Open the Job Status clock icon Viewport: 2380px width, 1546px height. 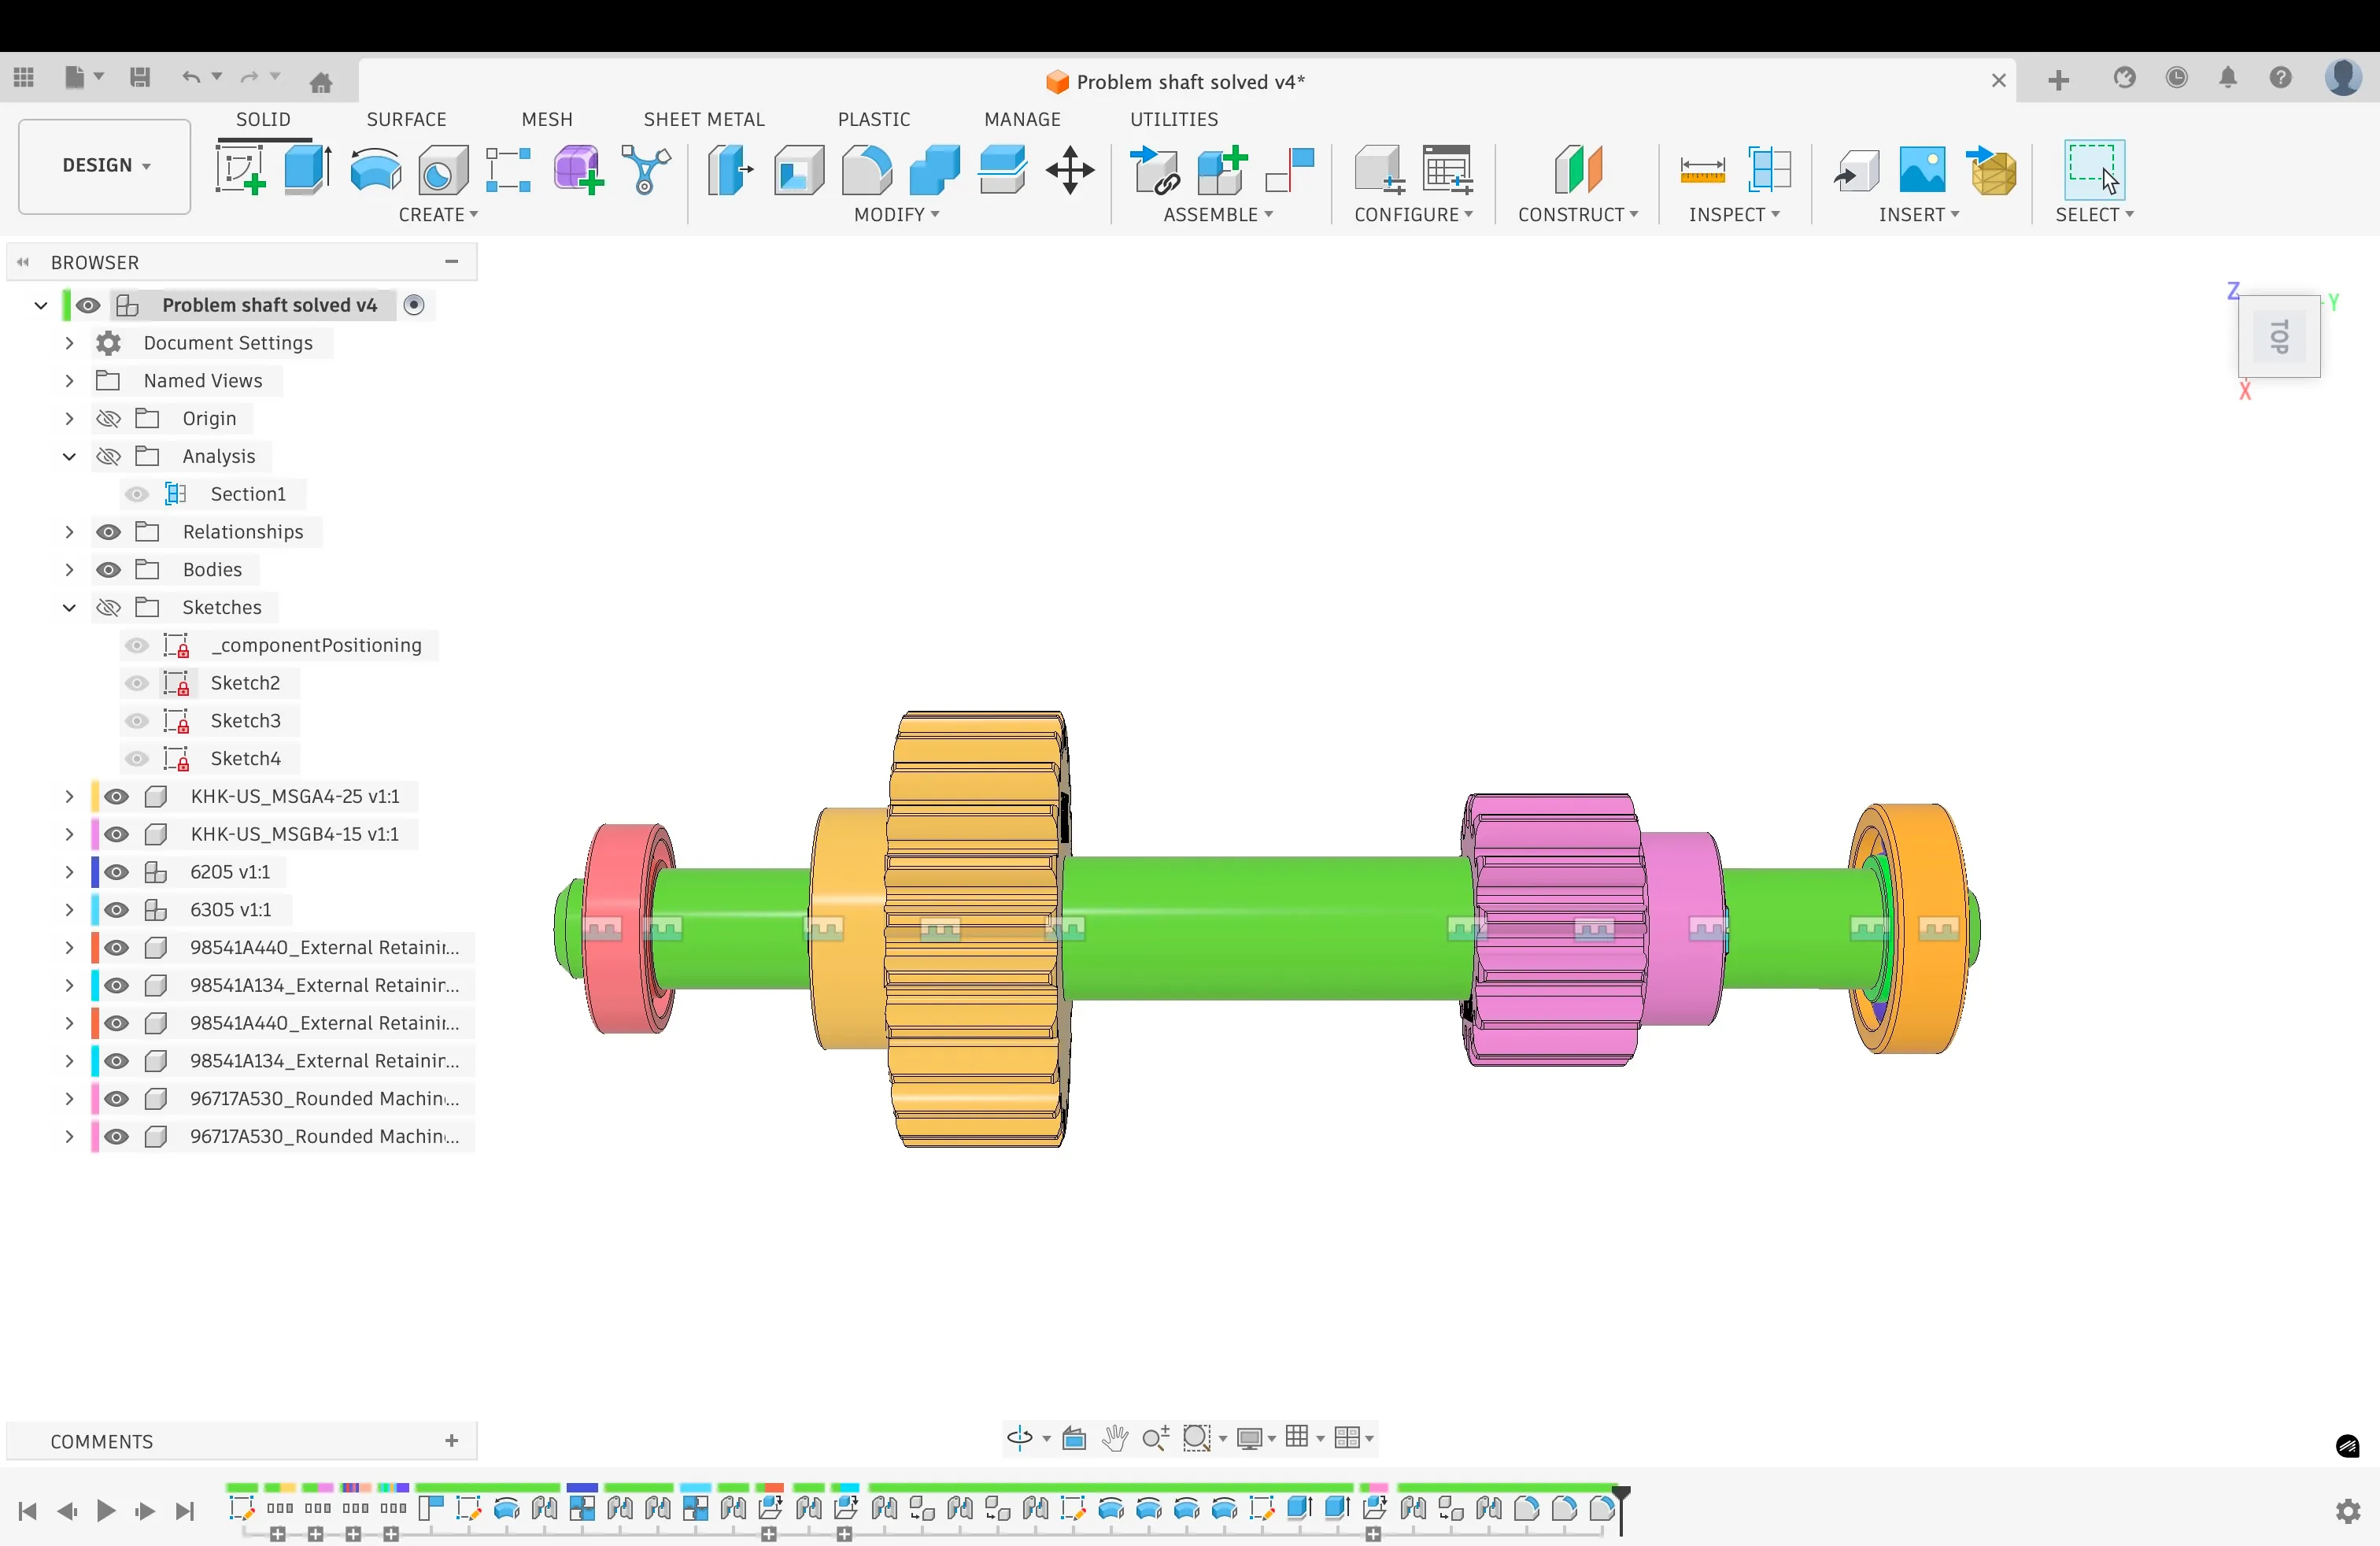coord(2176,78)
